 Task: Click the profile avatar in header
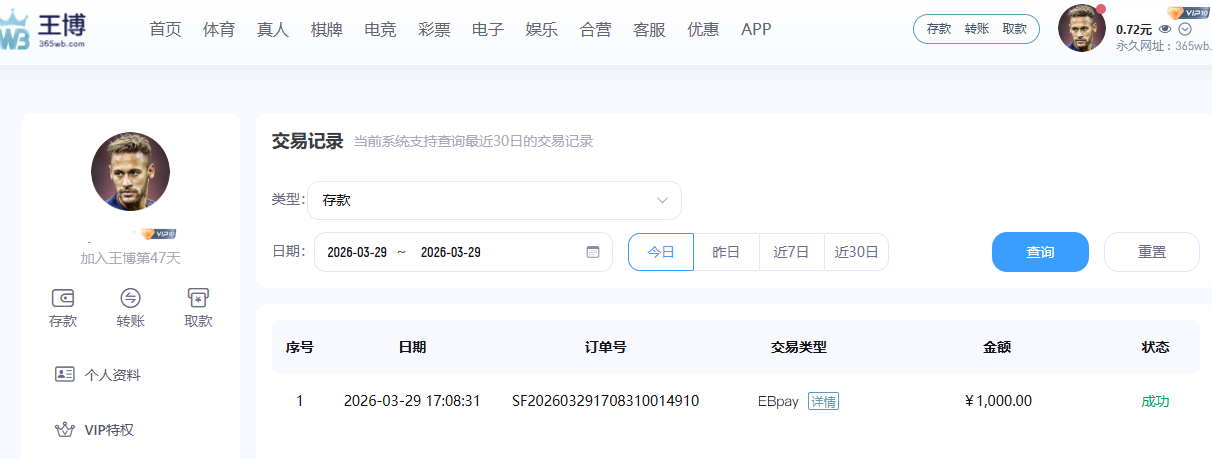(1081, 28)
